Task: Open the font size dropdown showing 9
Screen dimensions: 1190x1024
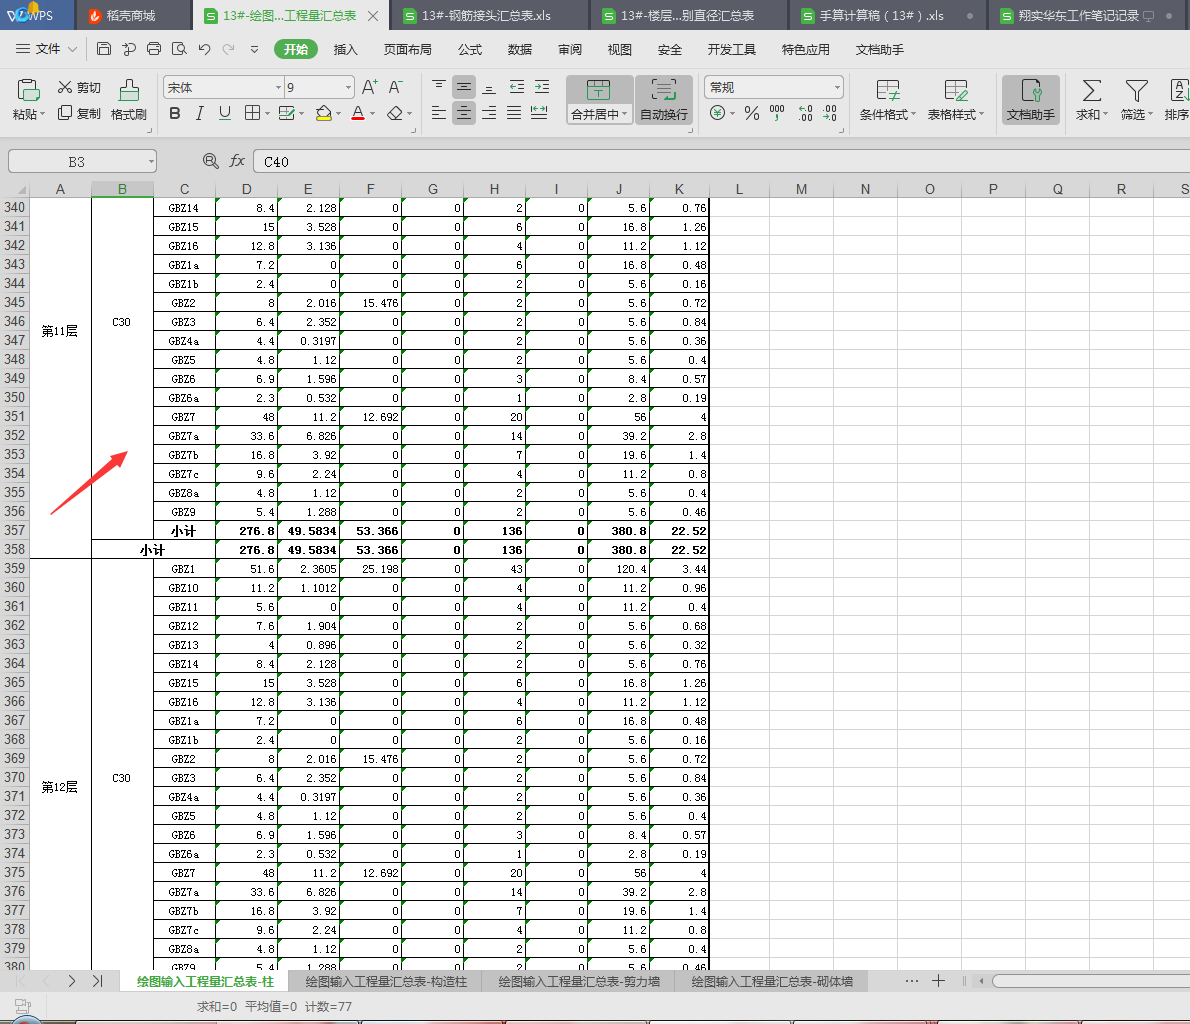Action: tap(348, 87)
